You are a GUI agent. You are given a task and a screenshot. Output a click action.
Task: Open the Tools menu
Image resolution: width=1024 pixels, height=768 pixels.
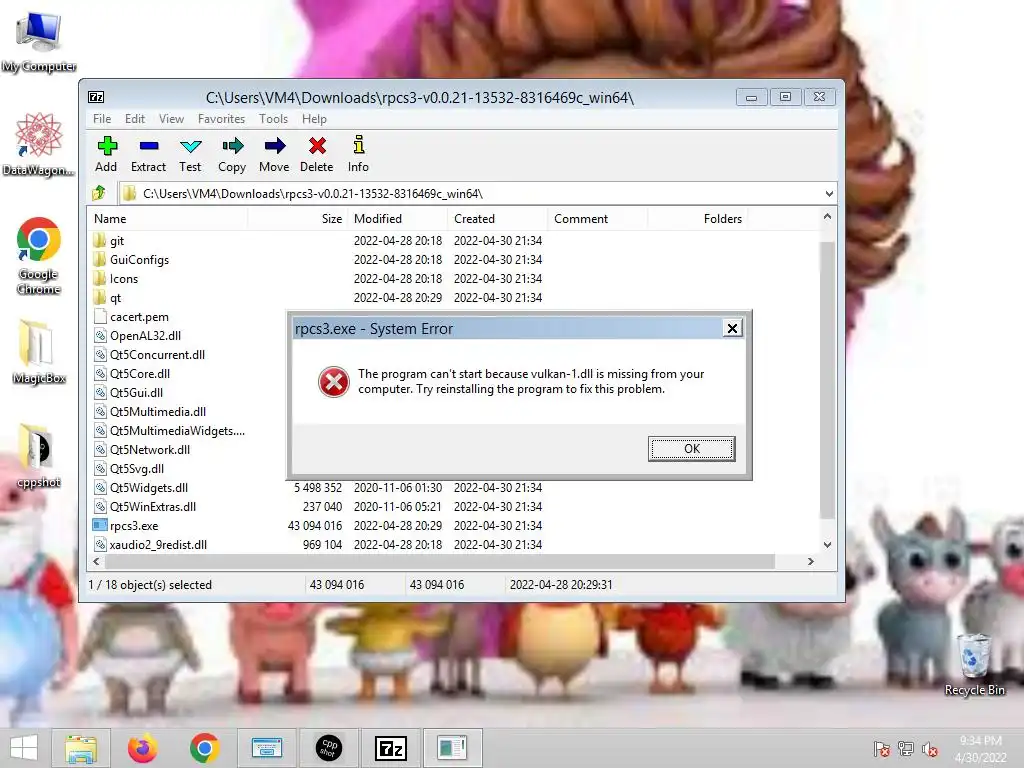pos(273,119)
